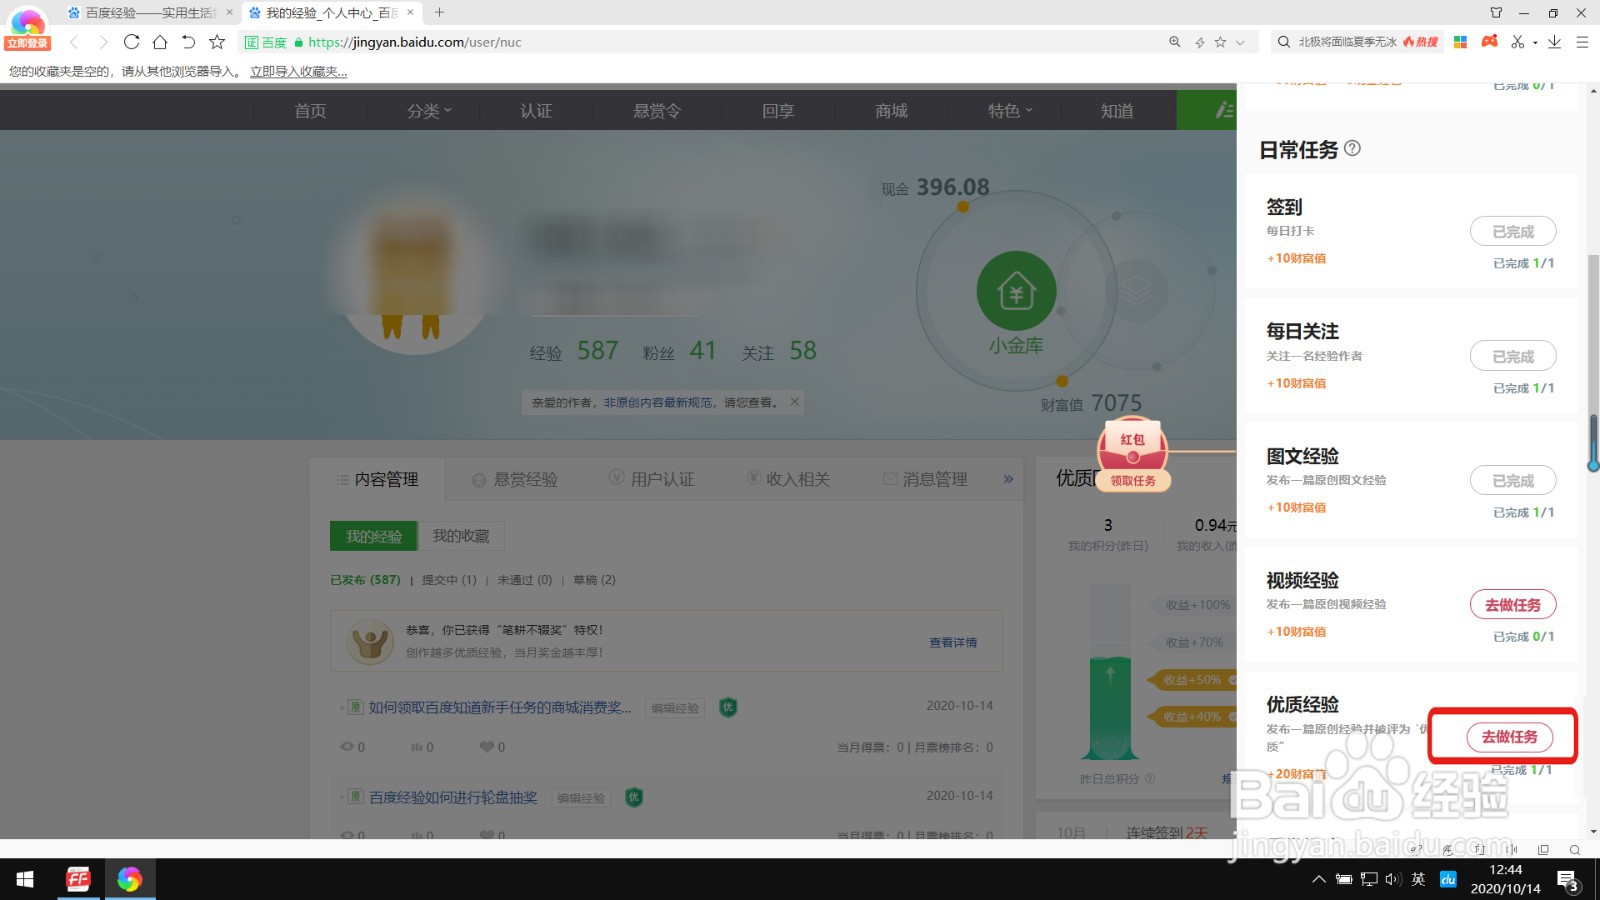Open the browser hamburger menu
This screenshot has height=900, width=1600.
[x=1582, y=42]
